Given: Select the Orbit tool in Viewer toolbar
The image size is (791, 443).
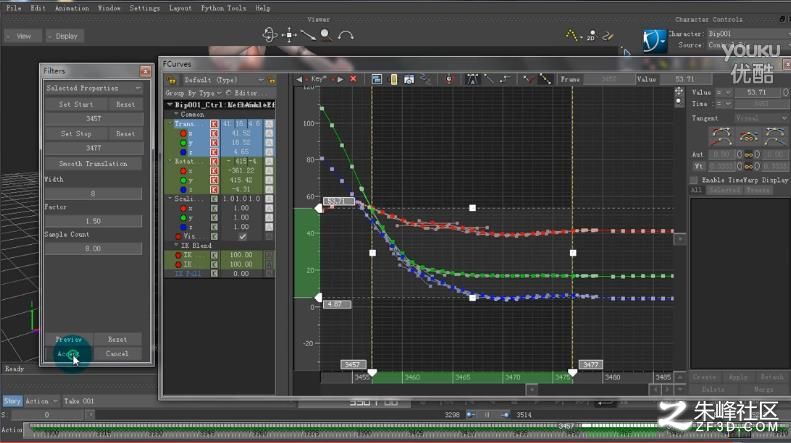Looking at the screenshot, I should [x=270, y=34].
